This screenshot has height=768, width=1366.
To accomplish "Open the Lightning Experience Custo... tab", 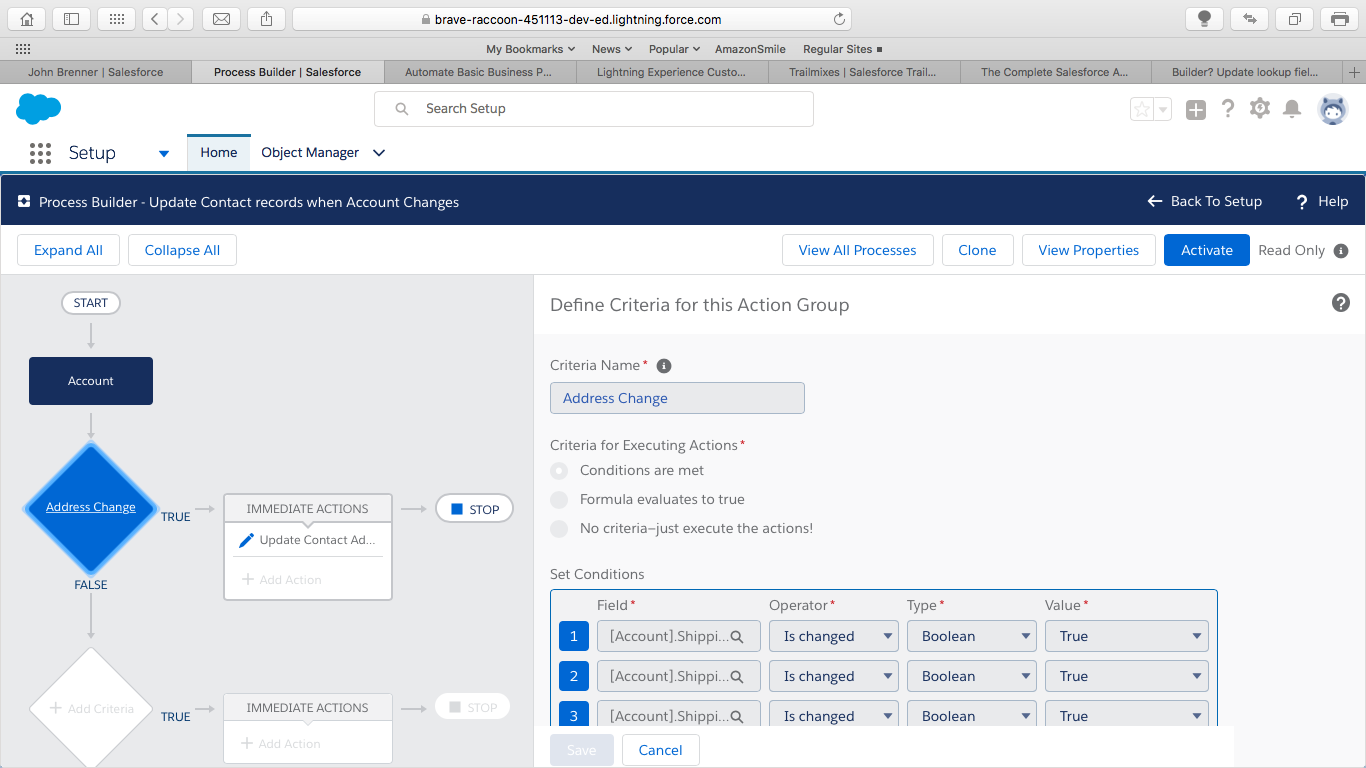I will 671,72.
